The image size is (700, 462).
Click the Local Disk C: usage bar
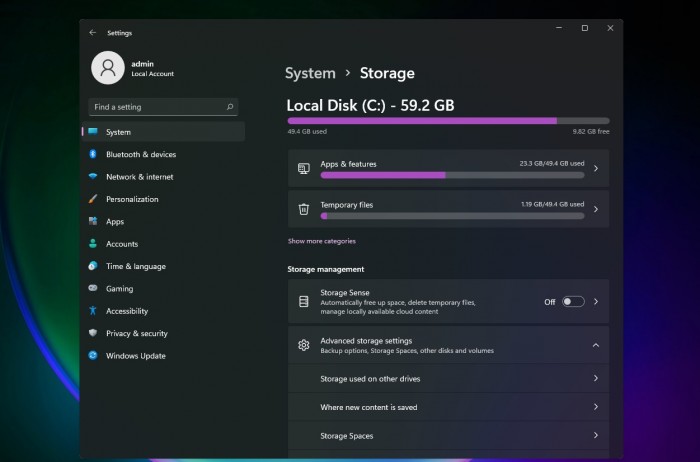(x=448, y=120)
